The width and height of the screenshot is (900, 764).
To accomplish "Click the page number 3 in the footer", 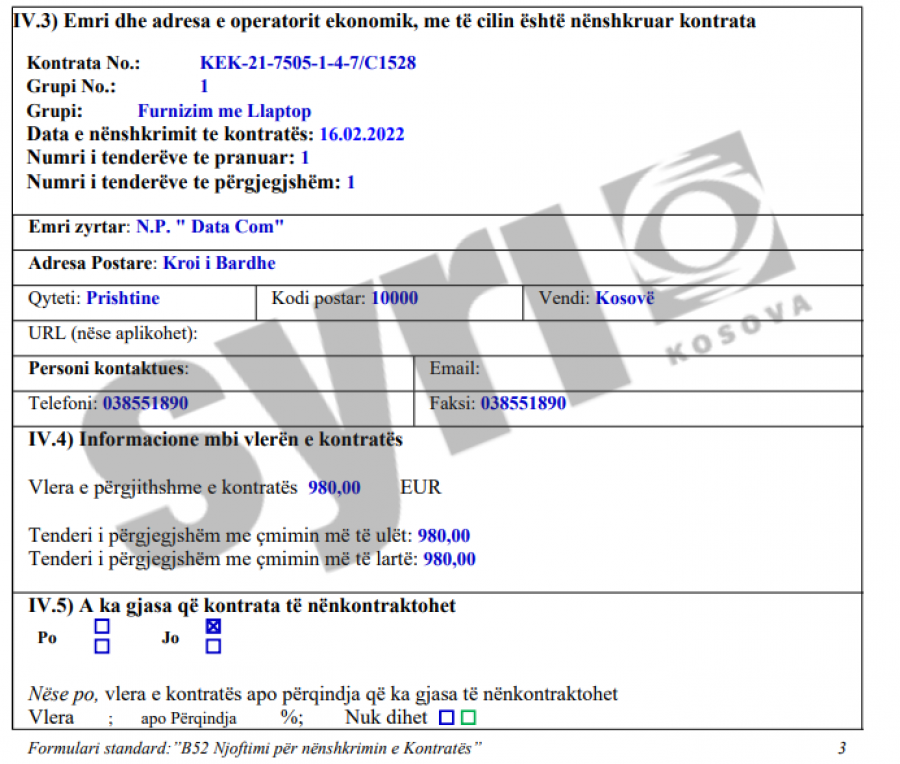I will point(841,748).
